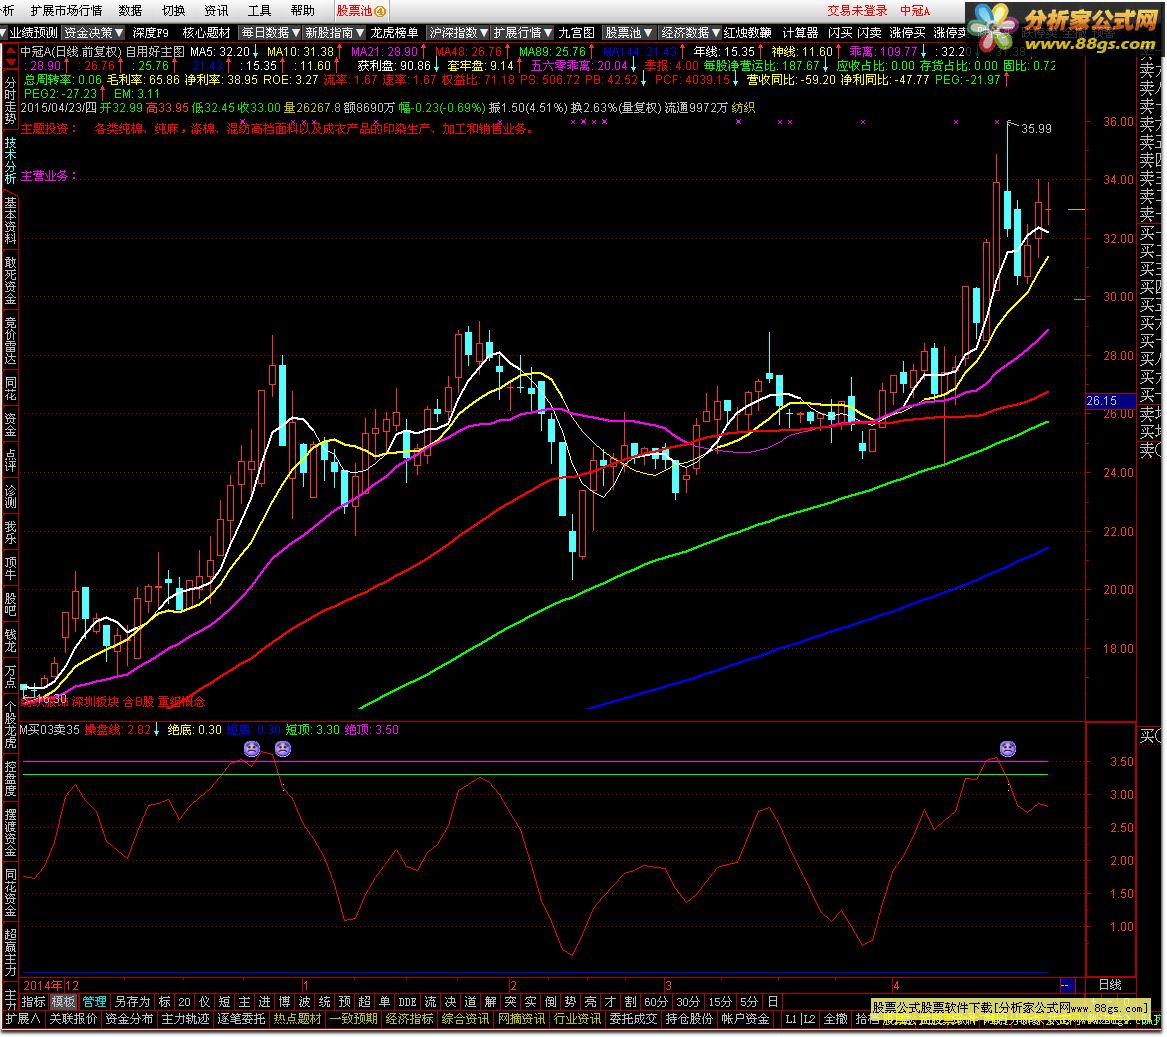Click the 中冠A stock name in title bar
Image resolution: width=1167 pixels, height=1037 pixels.
click(915, 10)
